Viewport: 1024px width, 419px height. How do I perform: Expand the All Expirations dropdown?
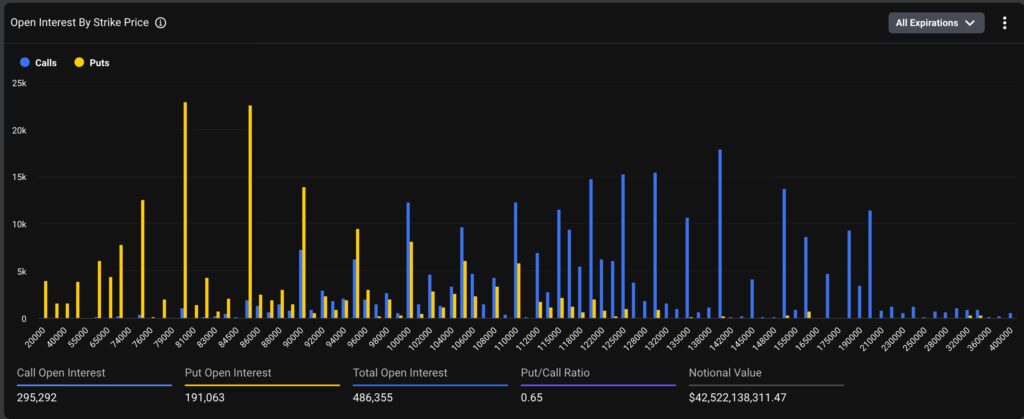(936, 23)
